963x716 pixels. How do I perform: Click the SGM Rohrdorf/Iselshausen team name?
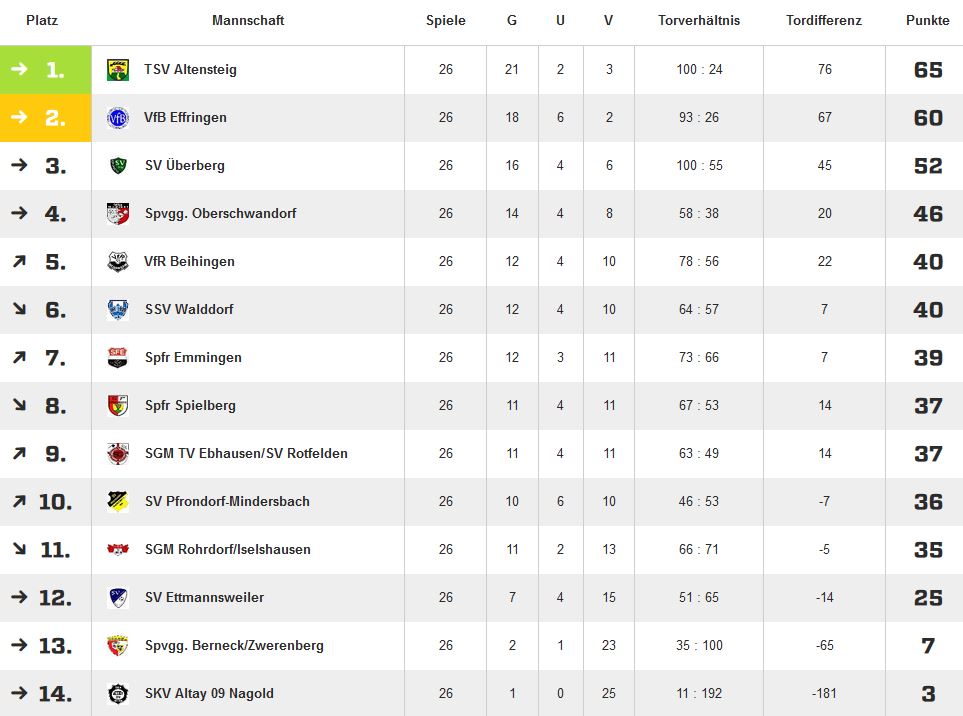tap(228, 550)
